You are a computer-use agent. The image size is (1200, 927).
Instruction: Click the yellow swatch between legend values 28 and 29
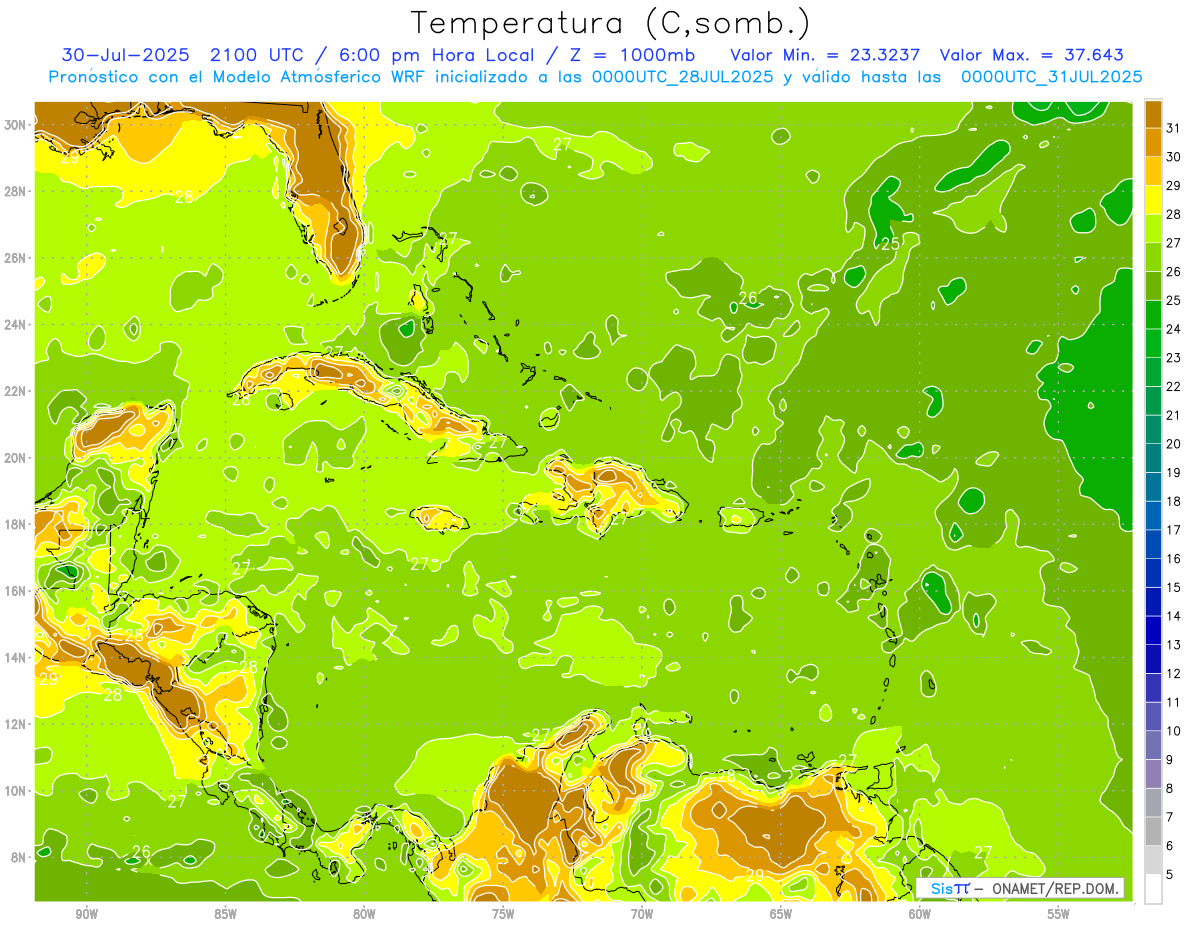(1153, 200)
